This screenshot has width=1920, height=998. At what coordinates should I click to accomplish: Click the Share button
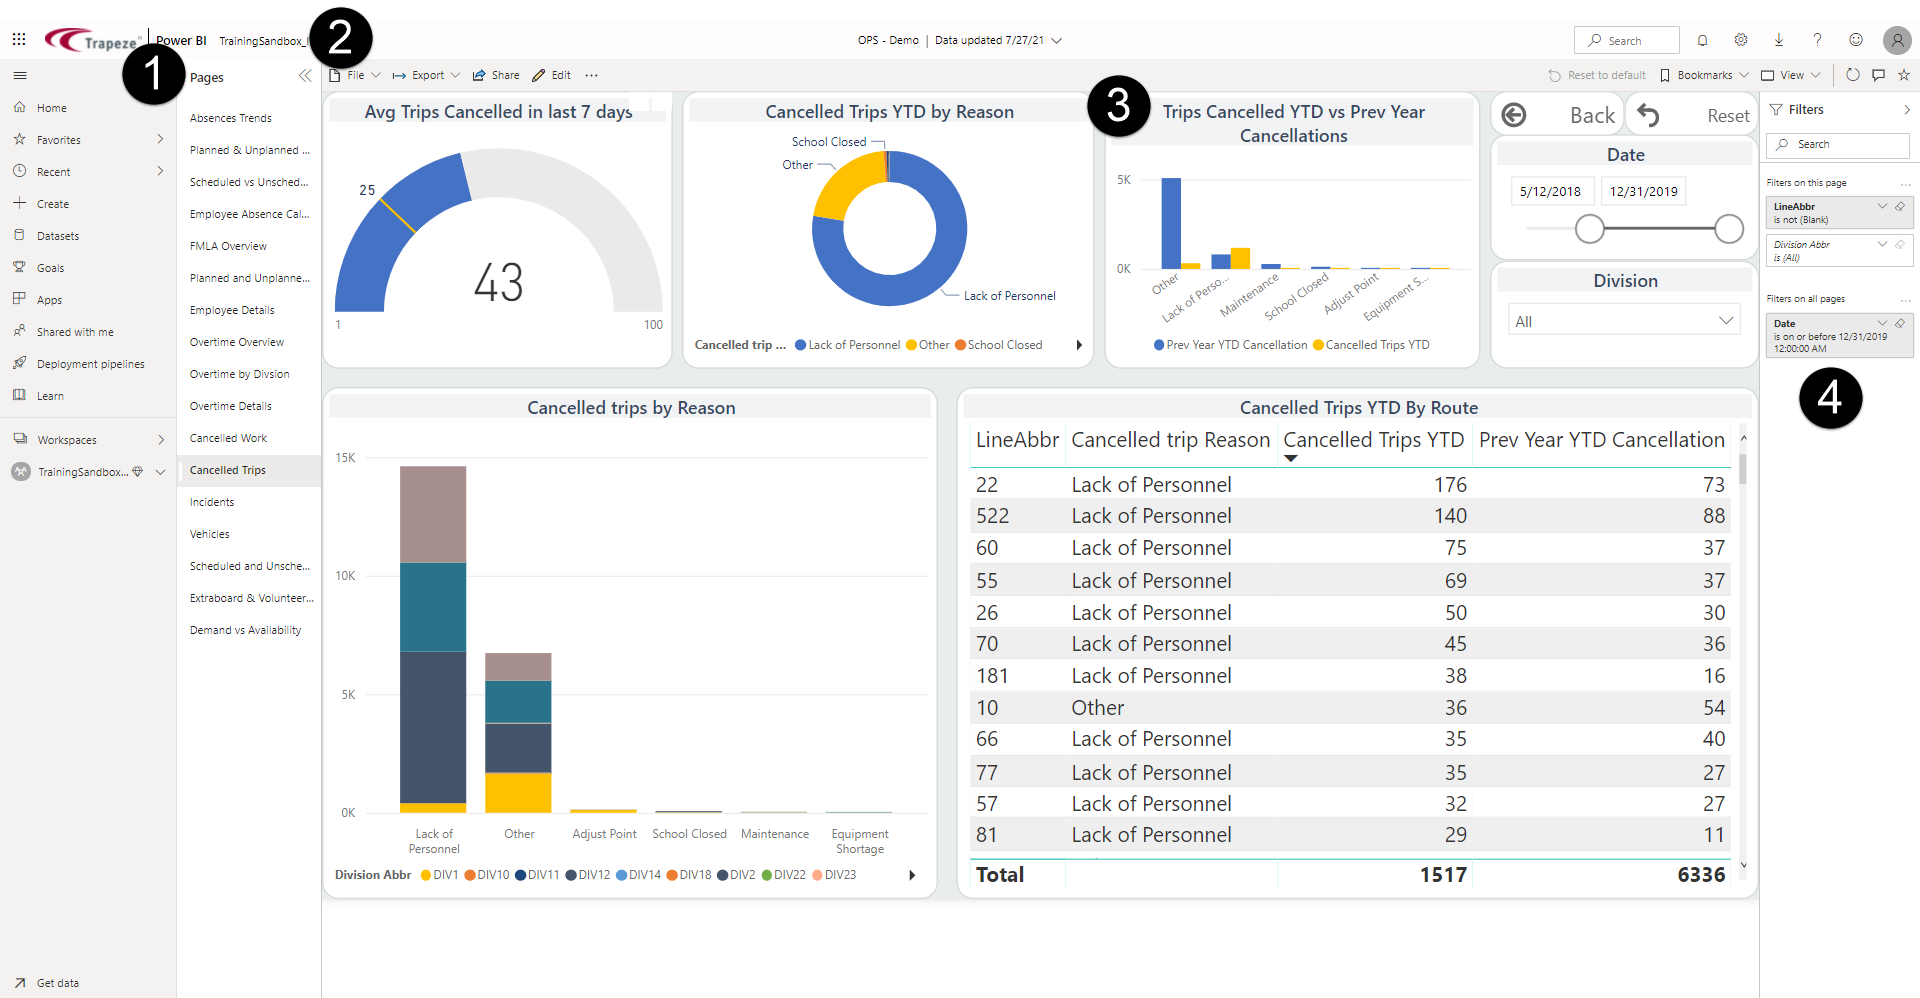pos(496,75)
